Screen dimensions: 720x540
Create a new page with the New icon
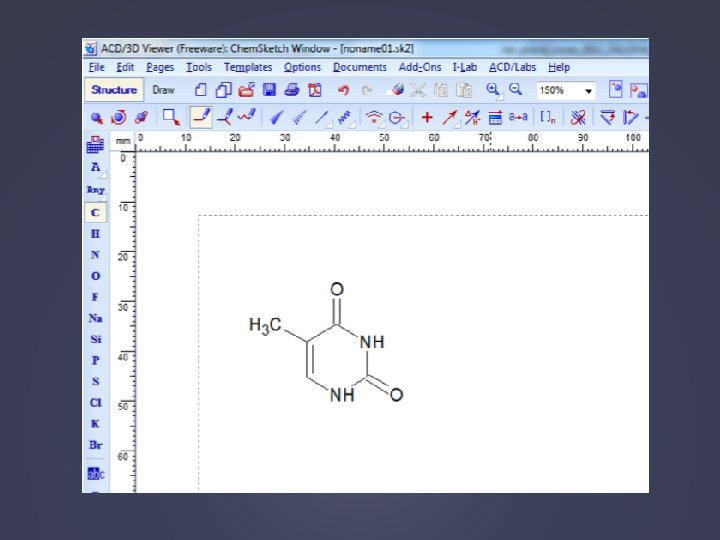point(200,90)
